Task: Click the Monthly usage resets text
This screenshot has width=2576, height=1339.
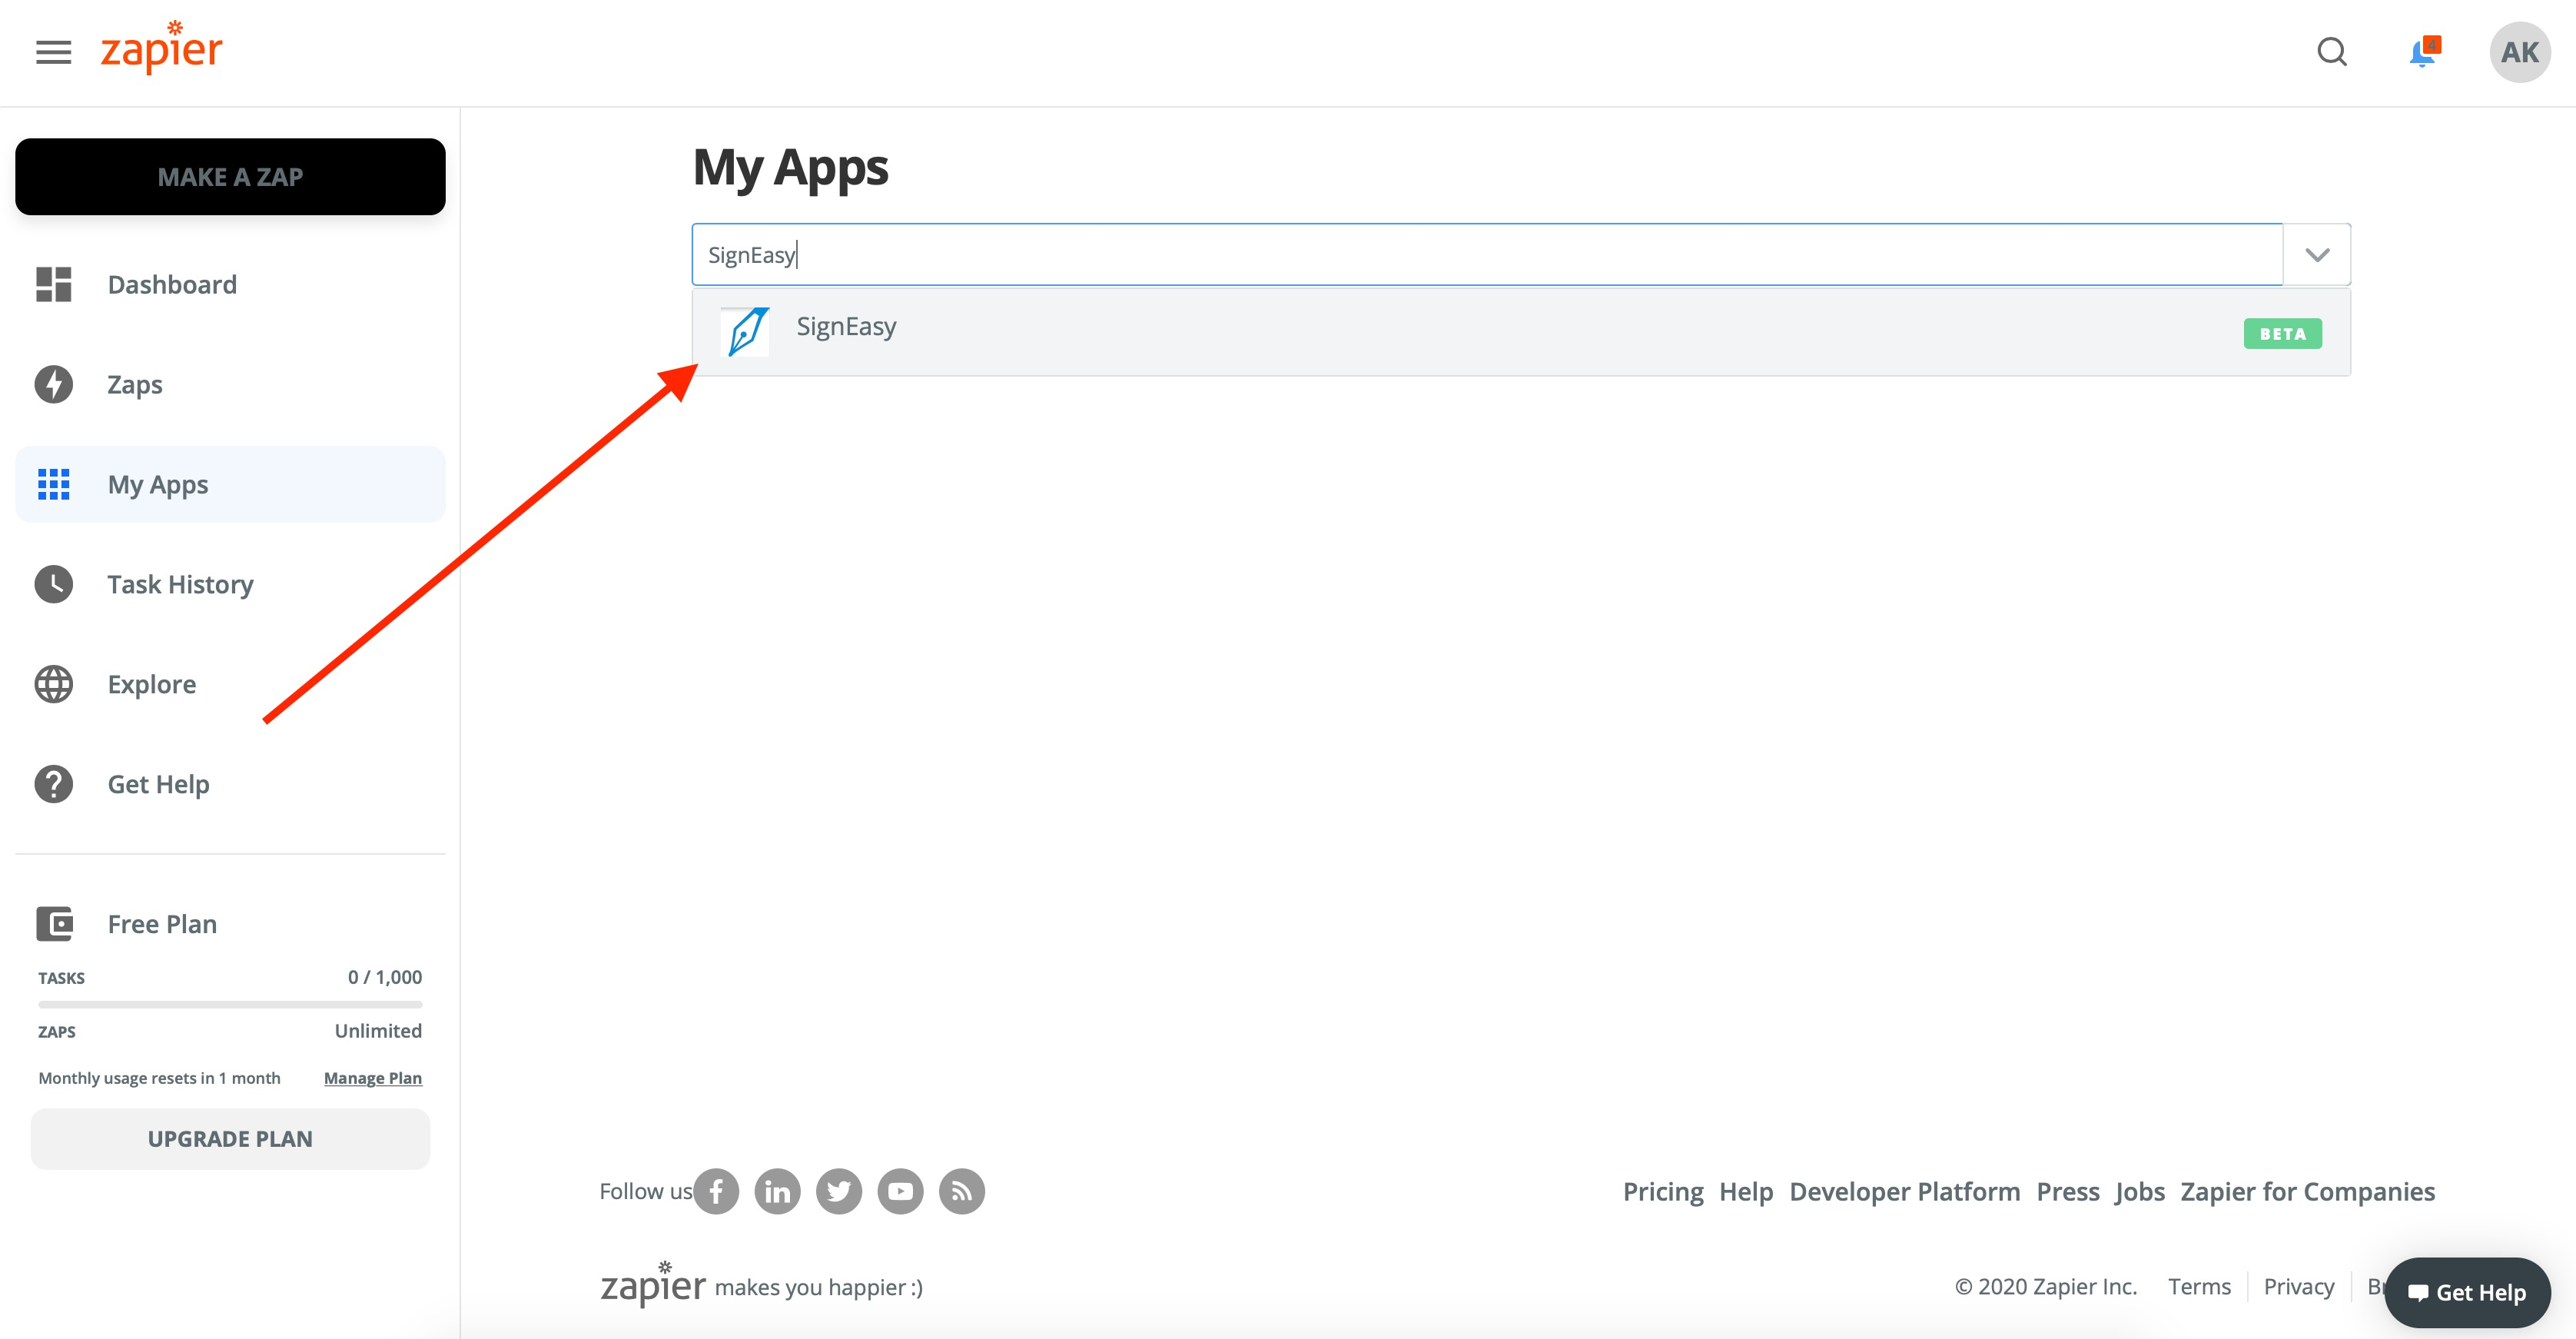Action: (x=159, y=1078)
